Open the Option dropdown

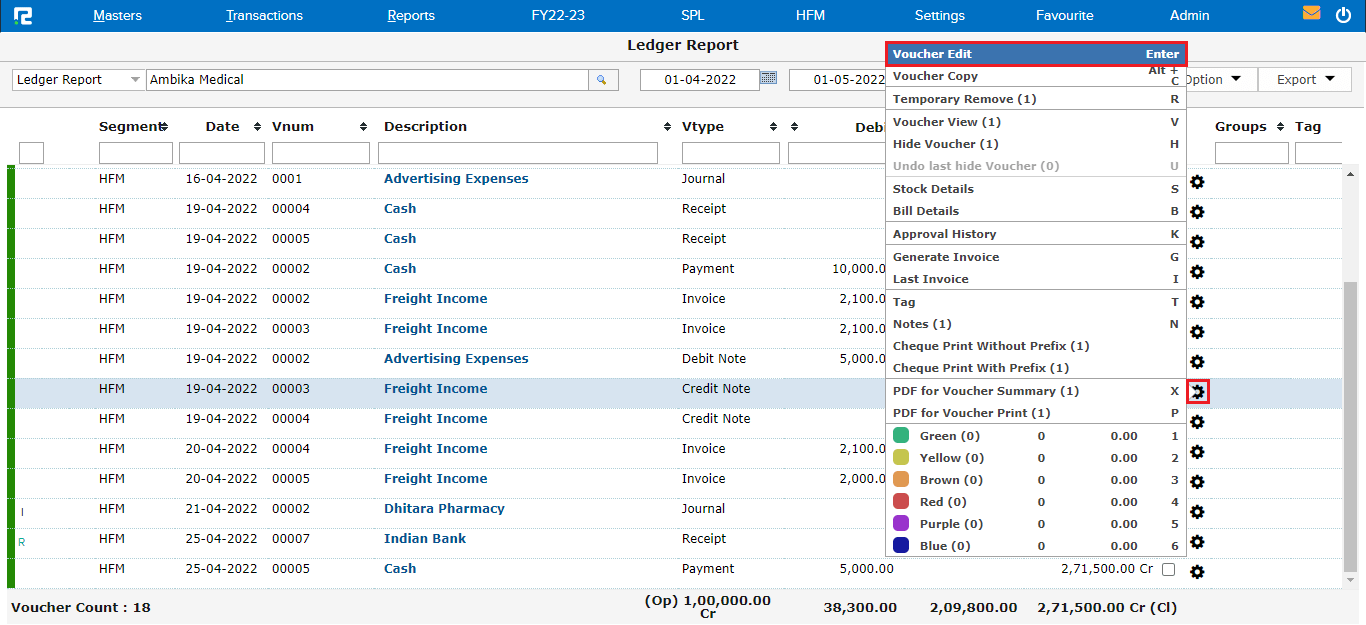1214,80
